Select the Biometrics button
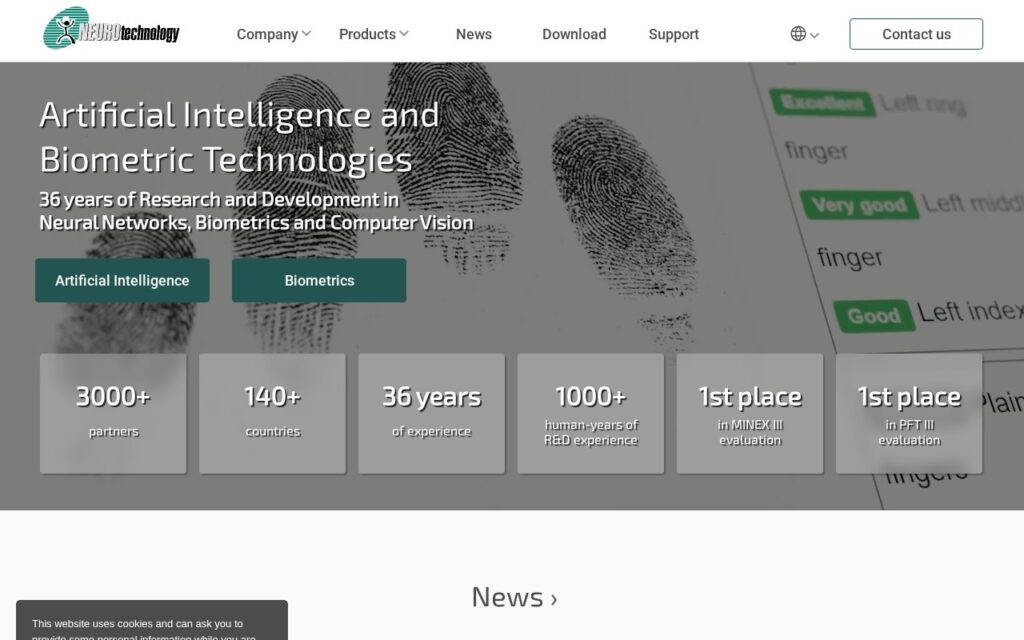 (319, 280)
